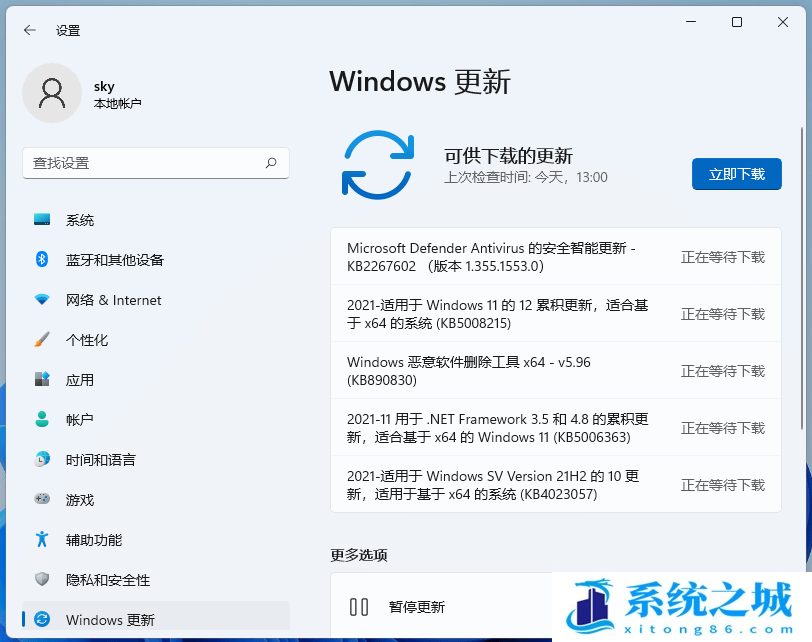The width and height of the screenshot is (812, 642).
Task: Click the search magnifier in the settings search box
Action: click(x=272, y=163)
